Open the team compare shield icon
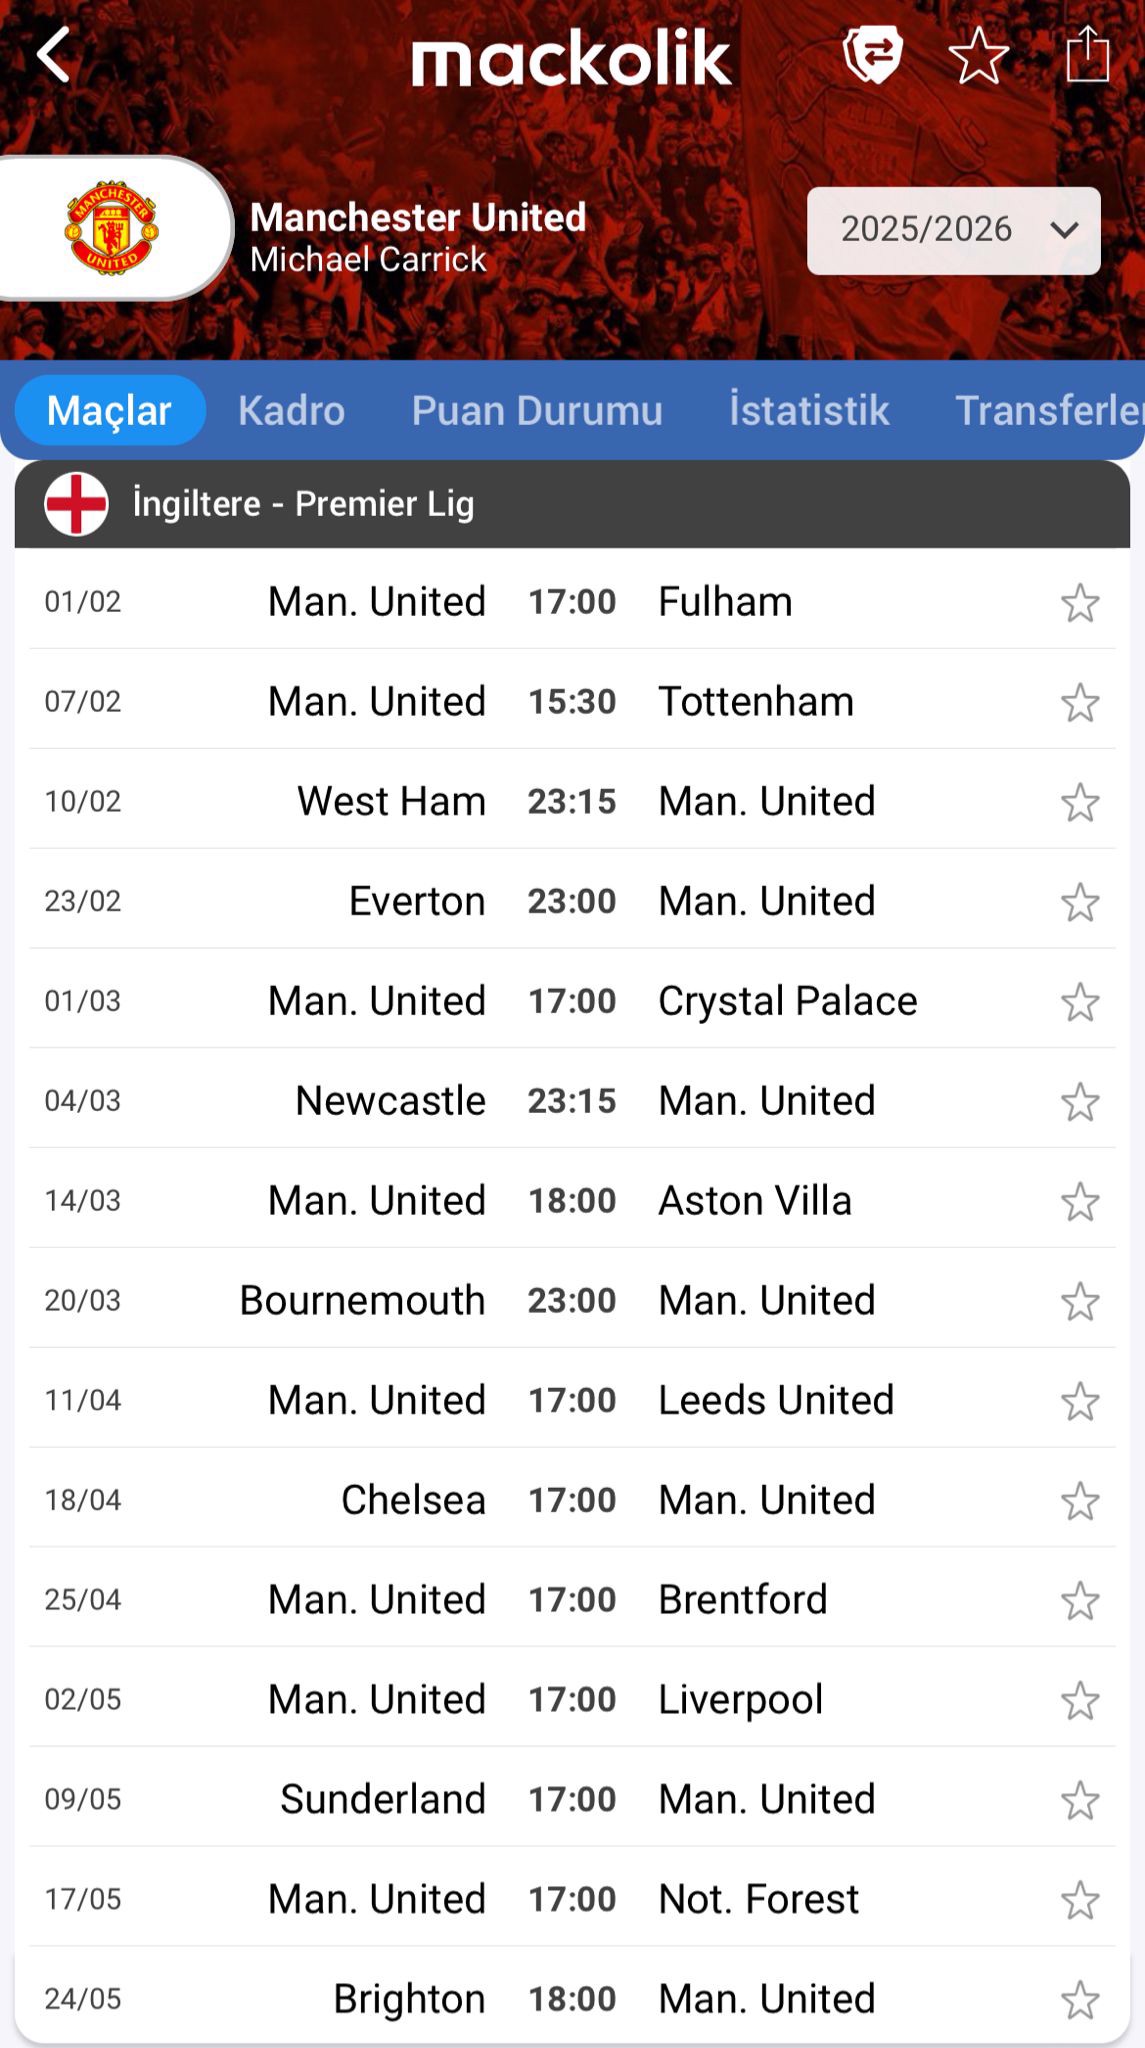Image resolution: width=1145 pixels, height=2048 pixels. click(872, 54)
